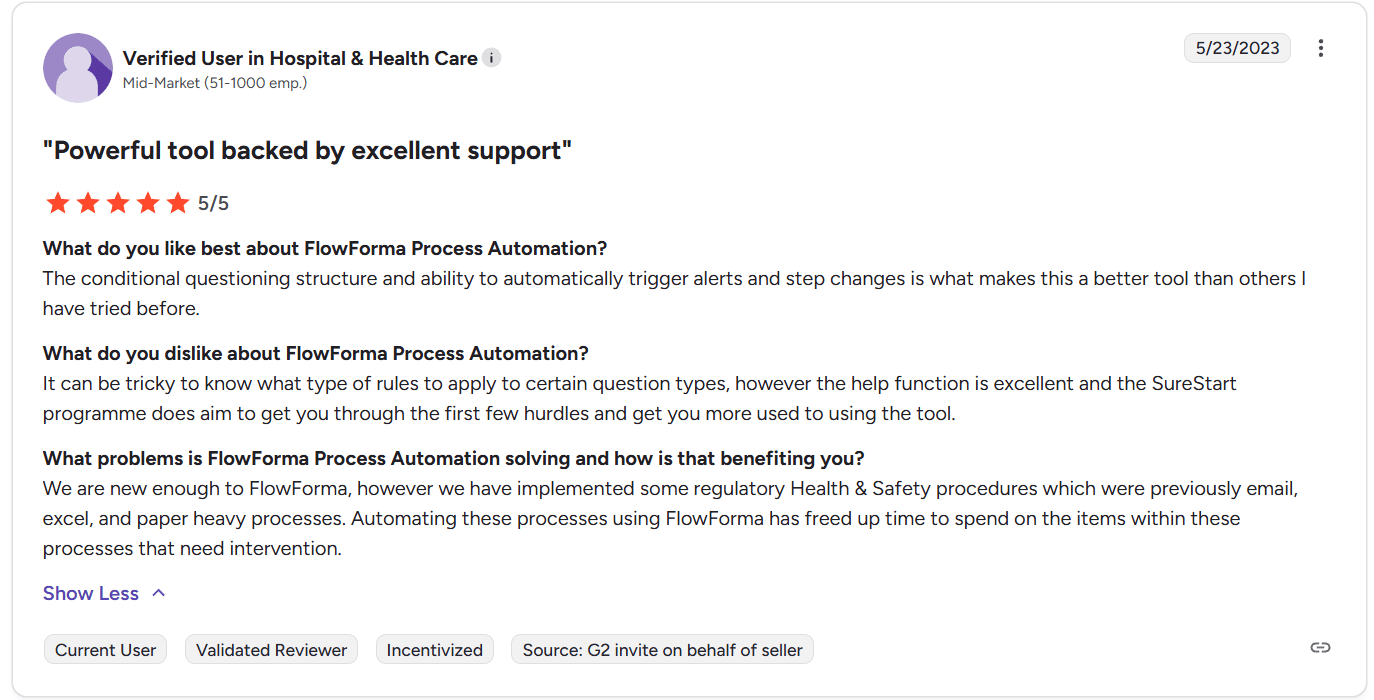This screenshot has height=700, width=1374.
Task: Select the Current User tag
Action: 105,650
